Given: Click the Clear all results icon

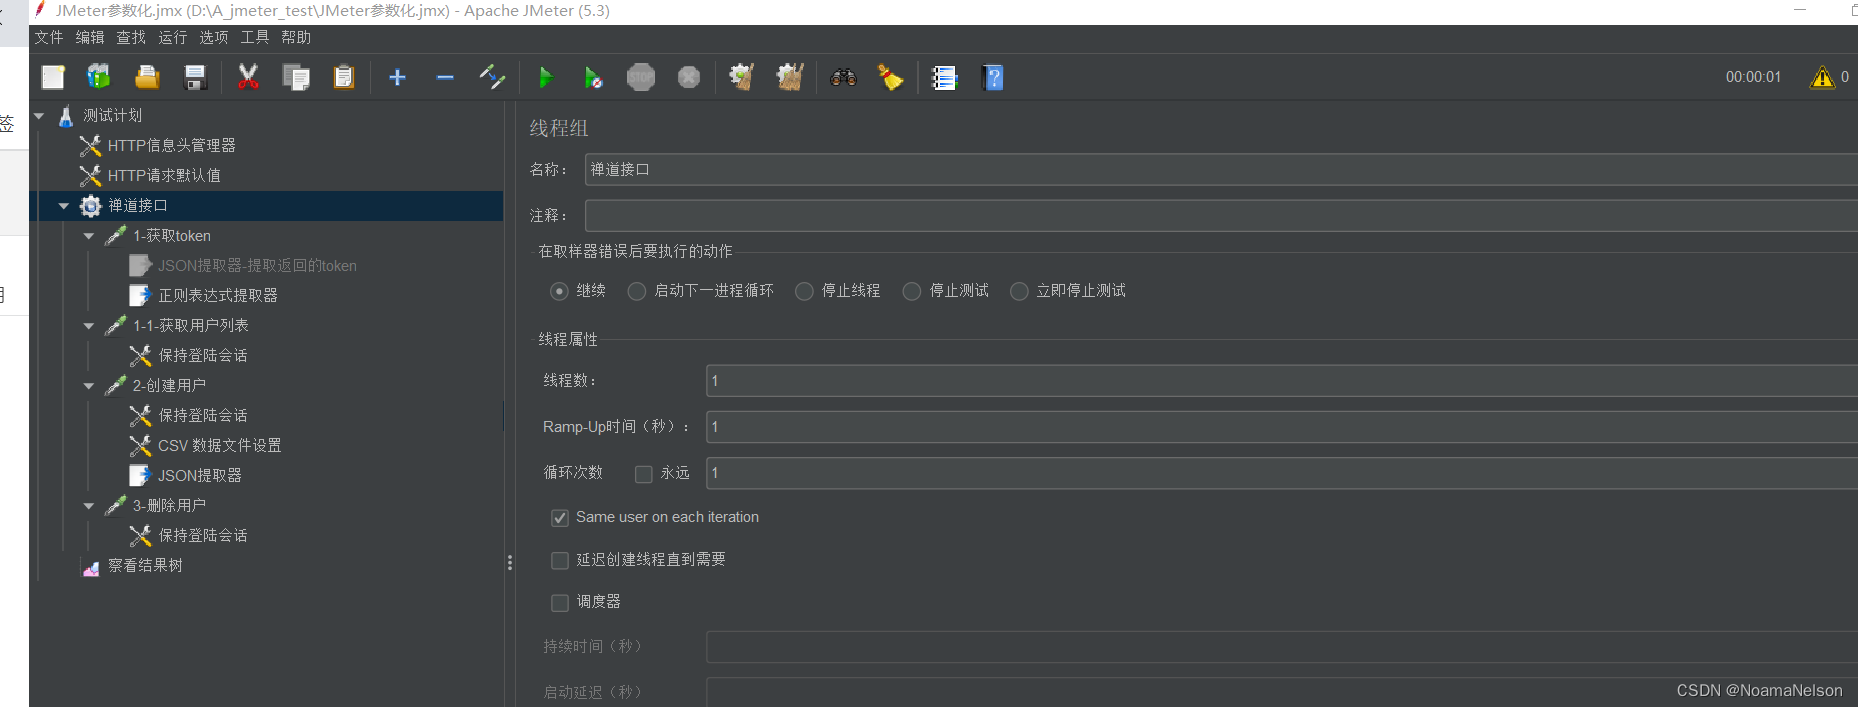Looking at the screenshot, I should coord(790,77).
